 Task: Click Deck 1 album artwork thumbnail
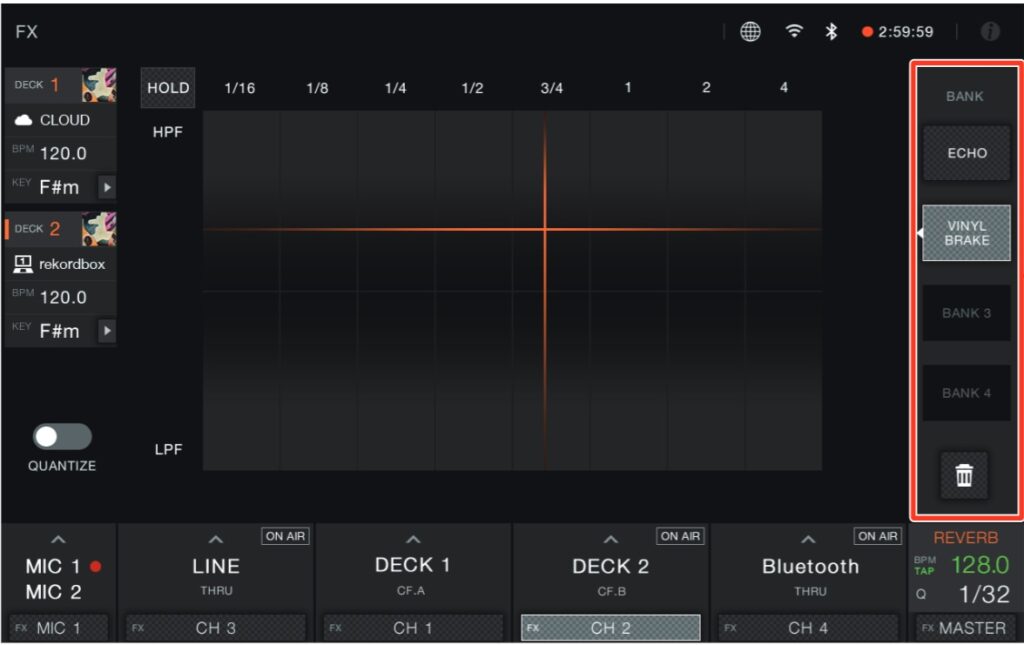[x=99, y=85]
